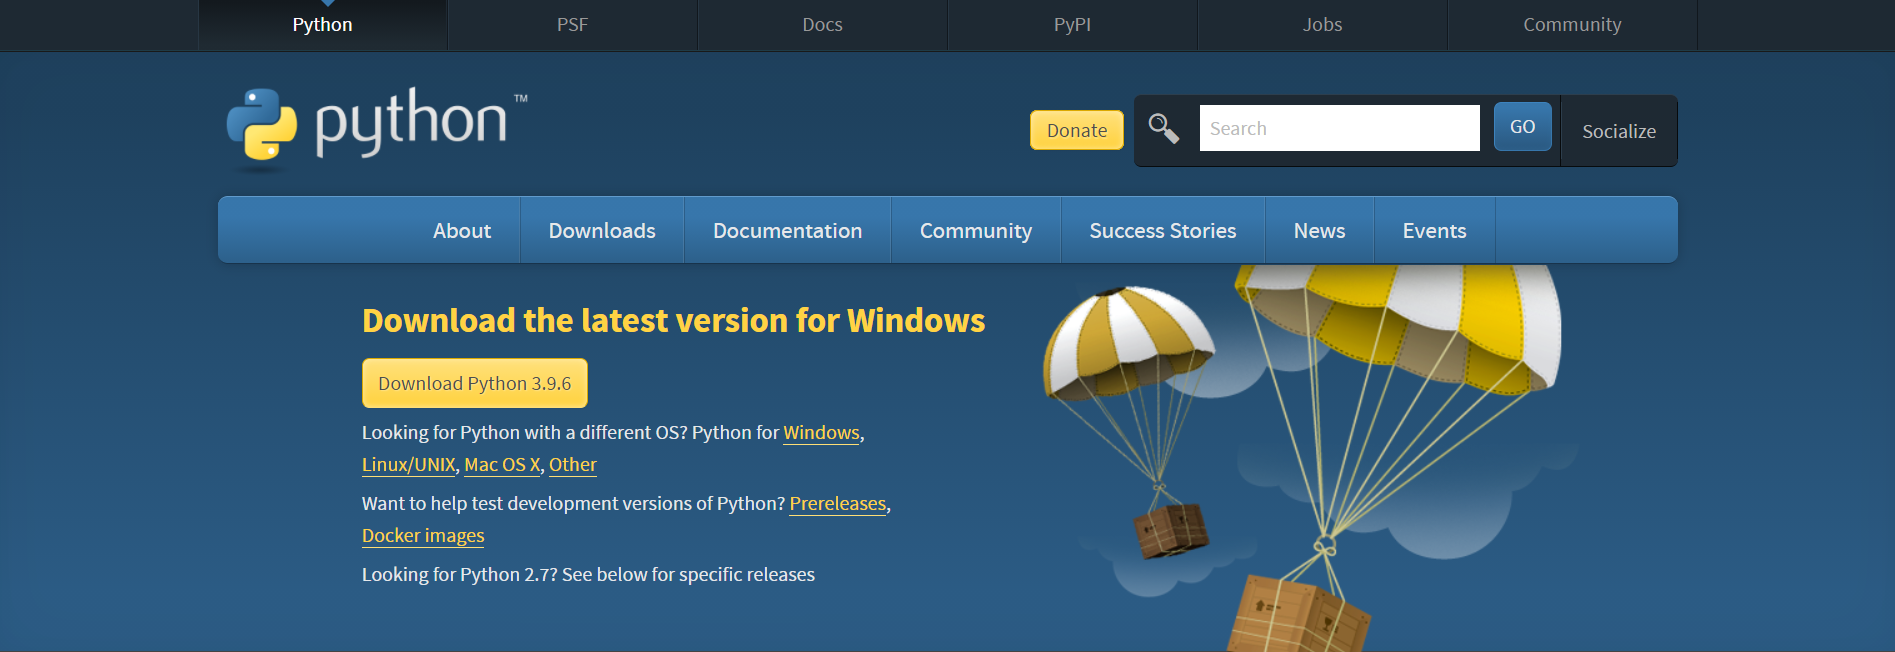Click the text about Python 2.7 releases
Viewport: 1895px width, 652px height.
tap(588, 575)
